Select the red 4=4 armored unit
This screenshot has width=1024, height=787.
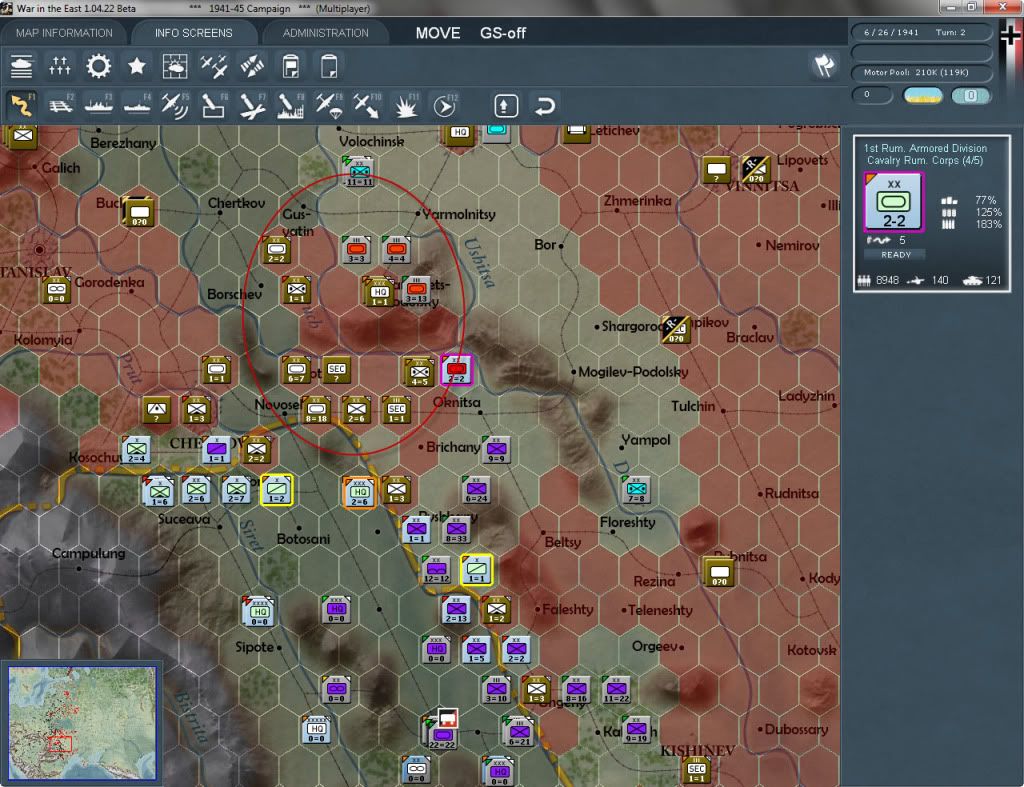coord(396,250)
